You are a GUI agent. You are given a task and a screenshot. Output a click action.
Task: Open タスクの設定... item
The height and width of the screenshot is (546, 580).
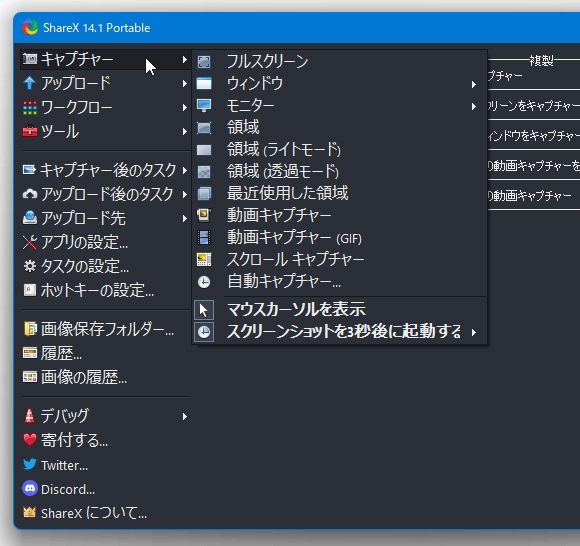click(x=106, y=266)
